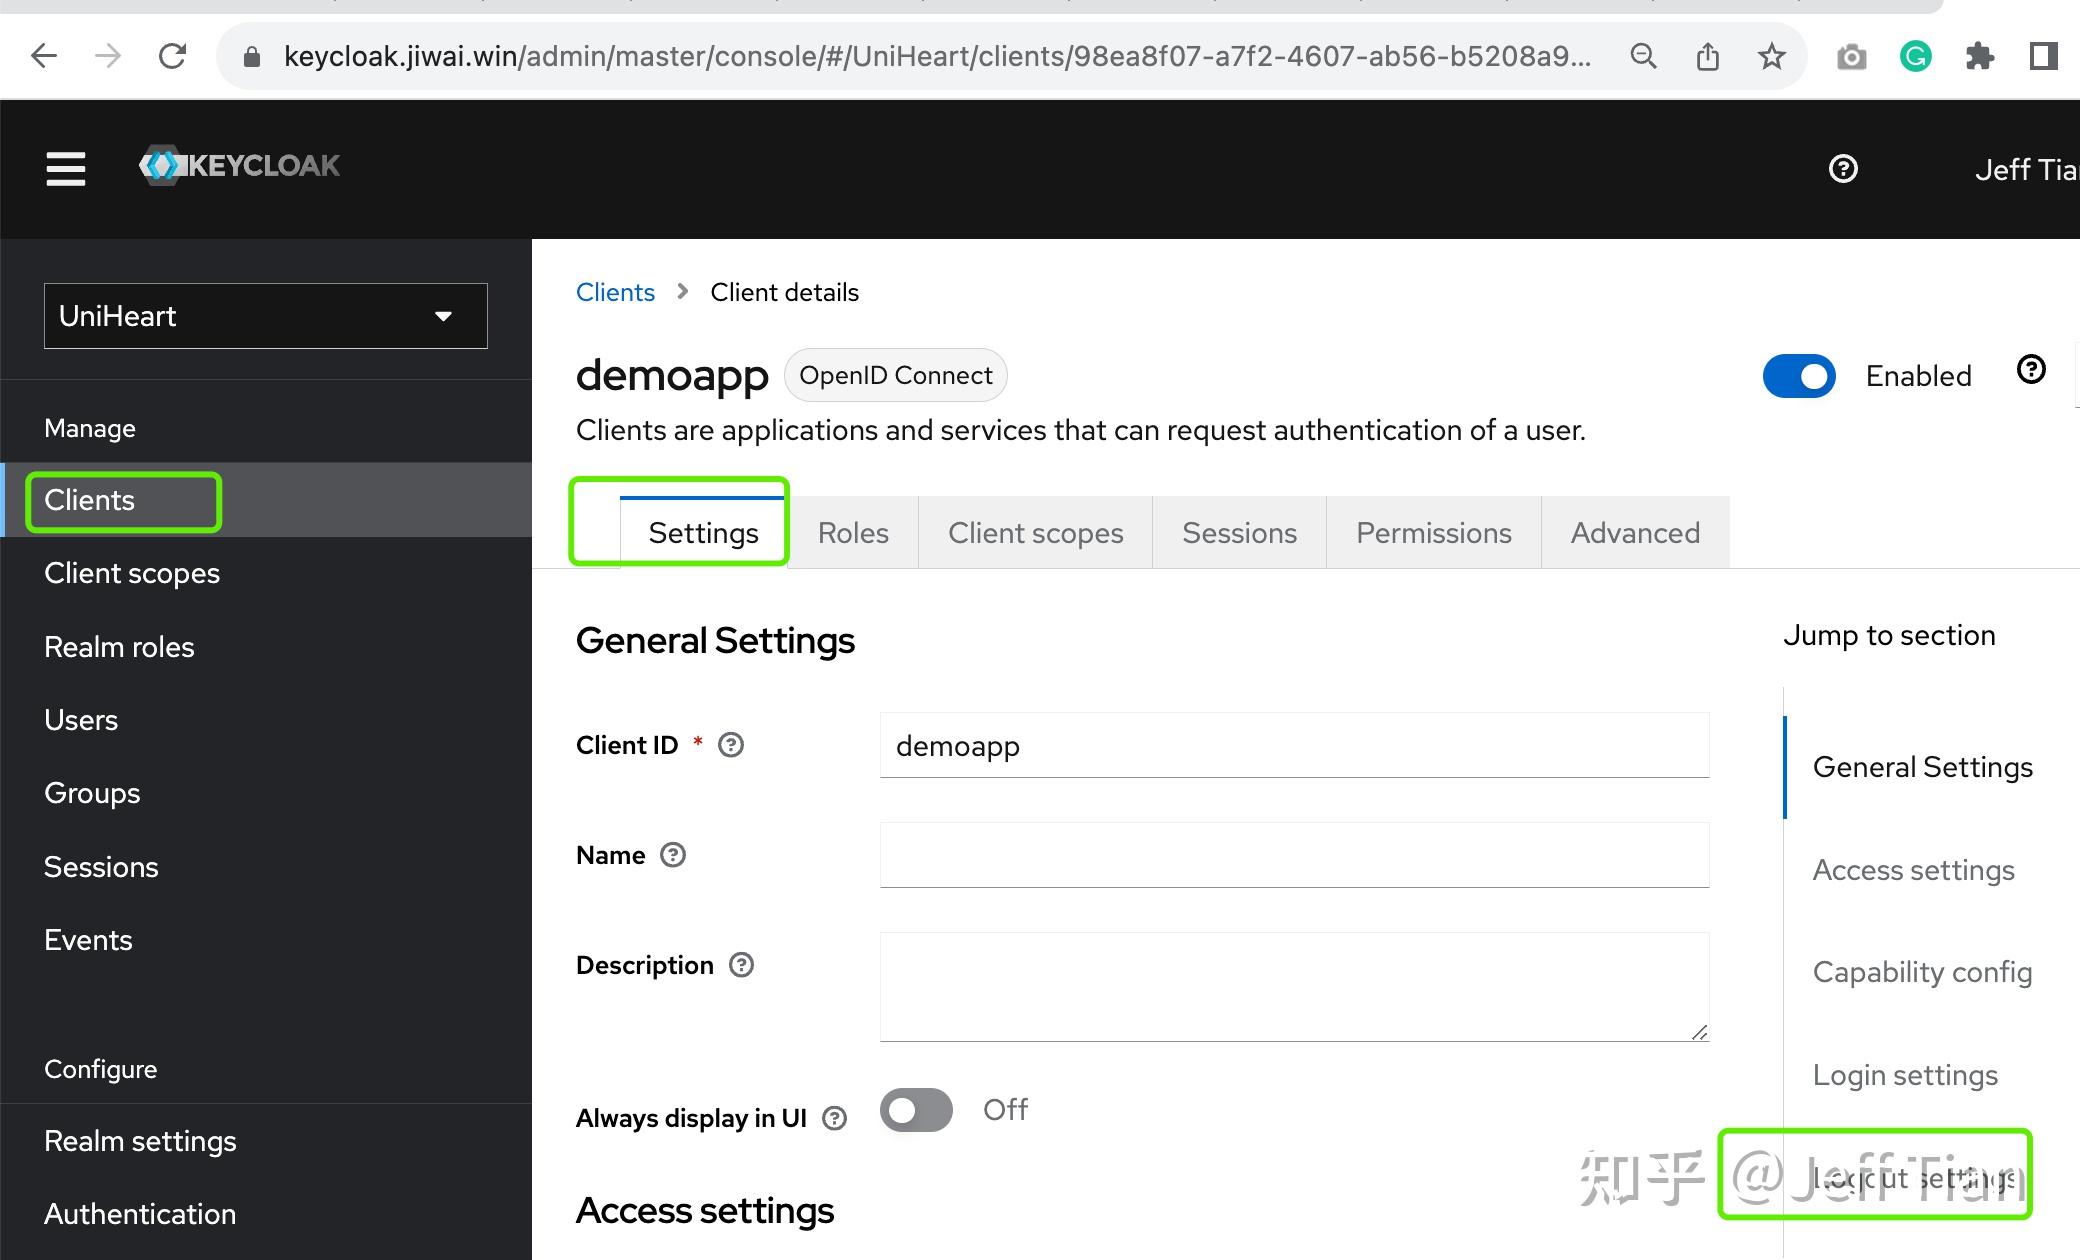This screenshot has height=1260, width=2080.
Task: Jump to Capability config section
Action: (x=1921, y=972)
